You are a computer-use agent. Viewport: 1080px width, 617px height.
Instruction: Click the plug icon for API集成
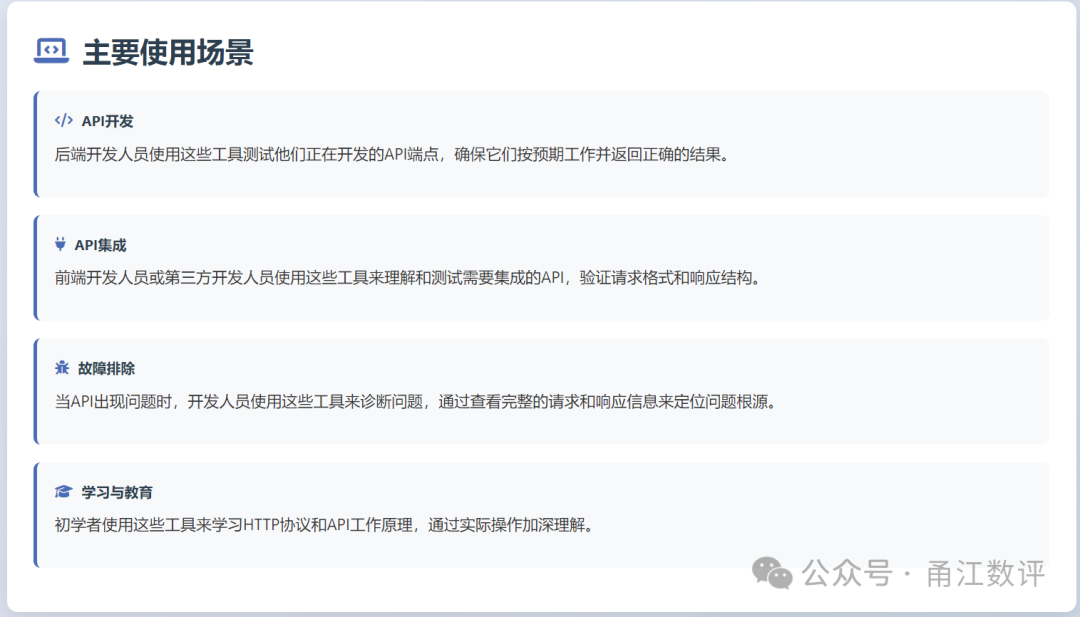click(61, 244)
